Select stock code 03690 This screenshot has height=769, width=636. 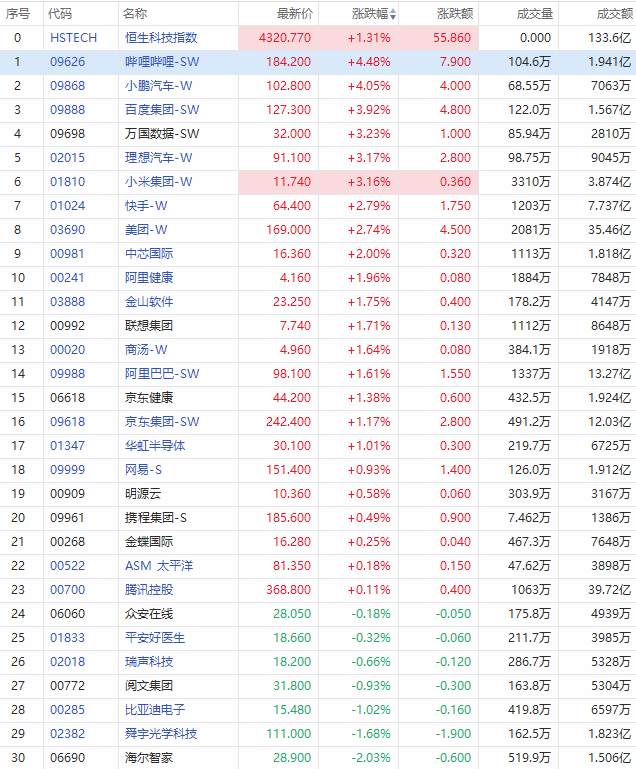(x=67, y=230)
